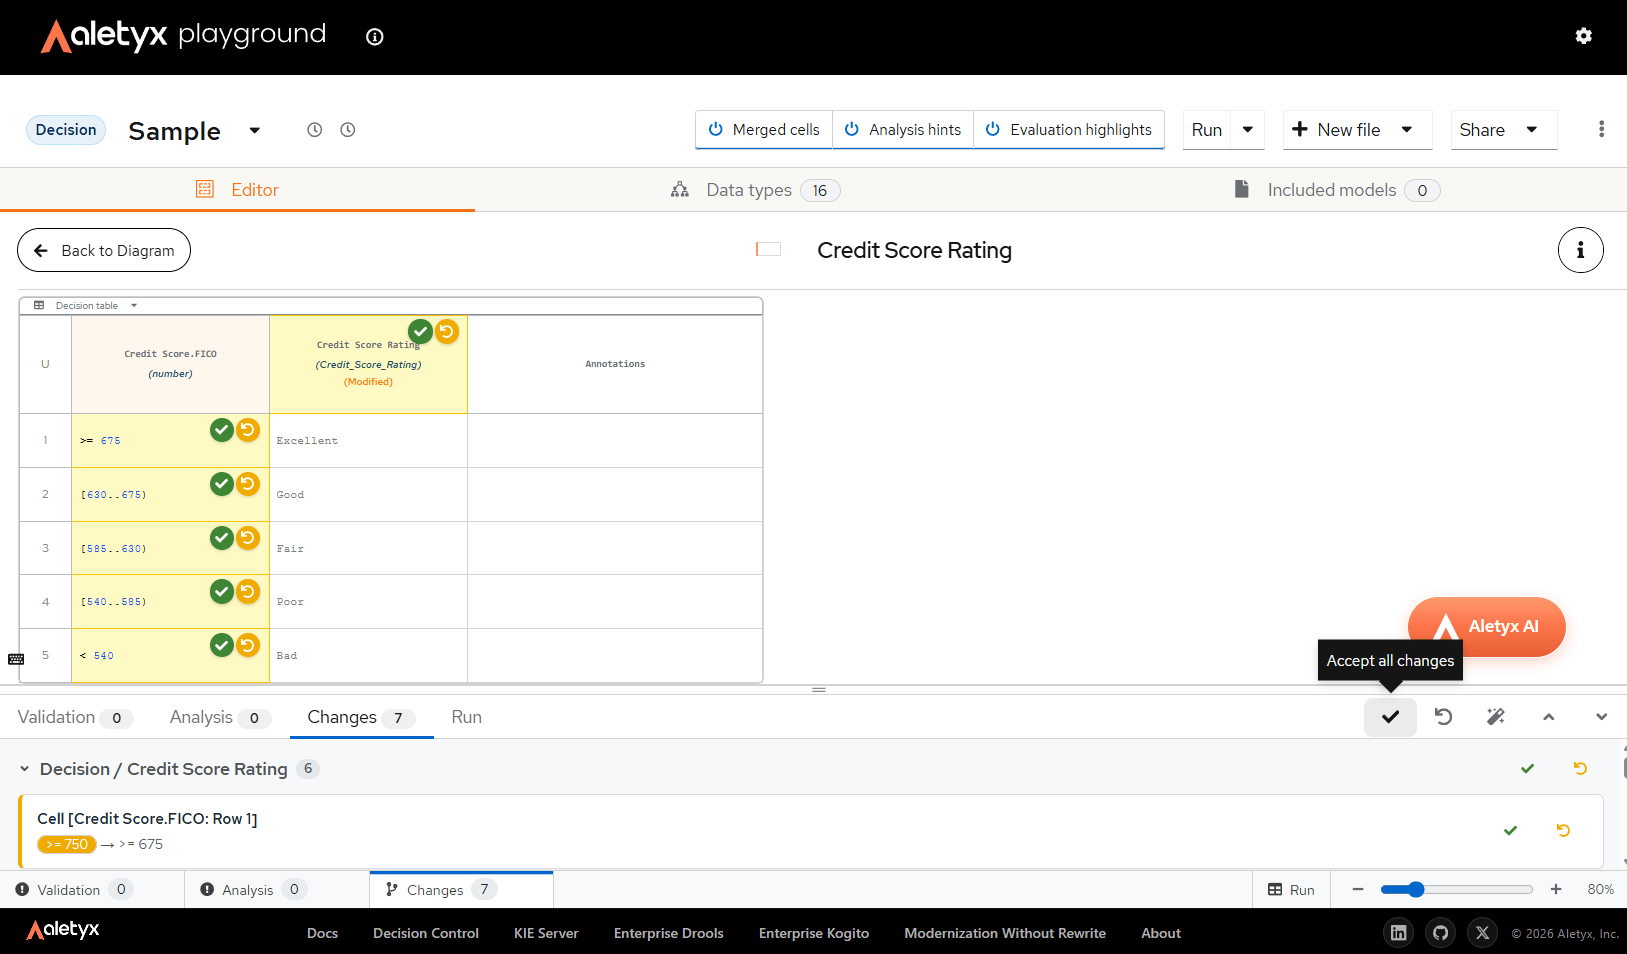1627x954 pixels.
Task: Accept the change on row 1 (>= 675)
Action: click(222, 430)
